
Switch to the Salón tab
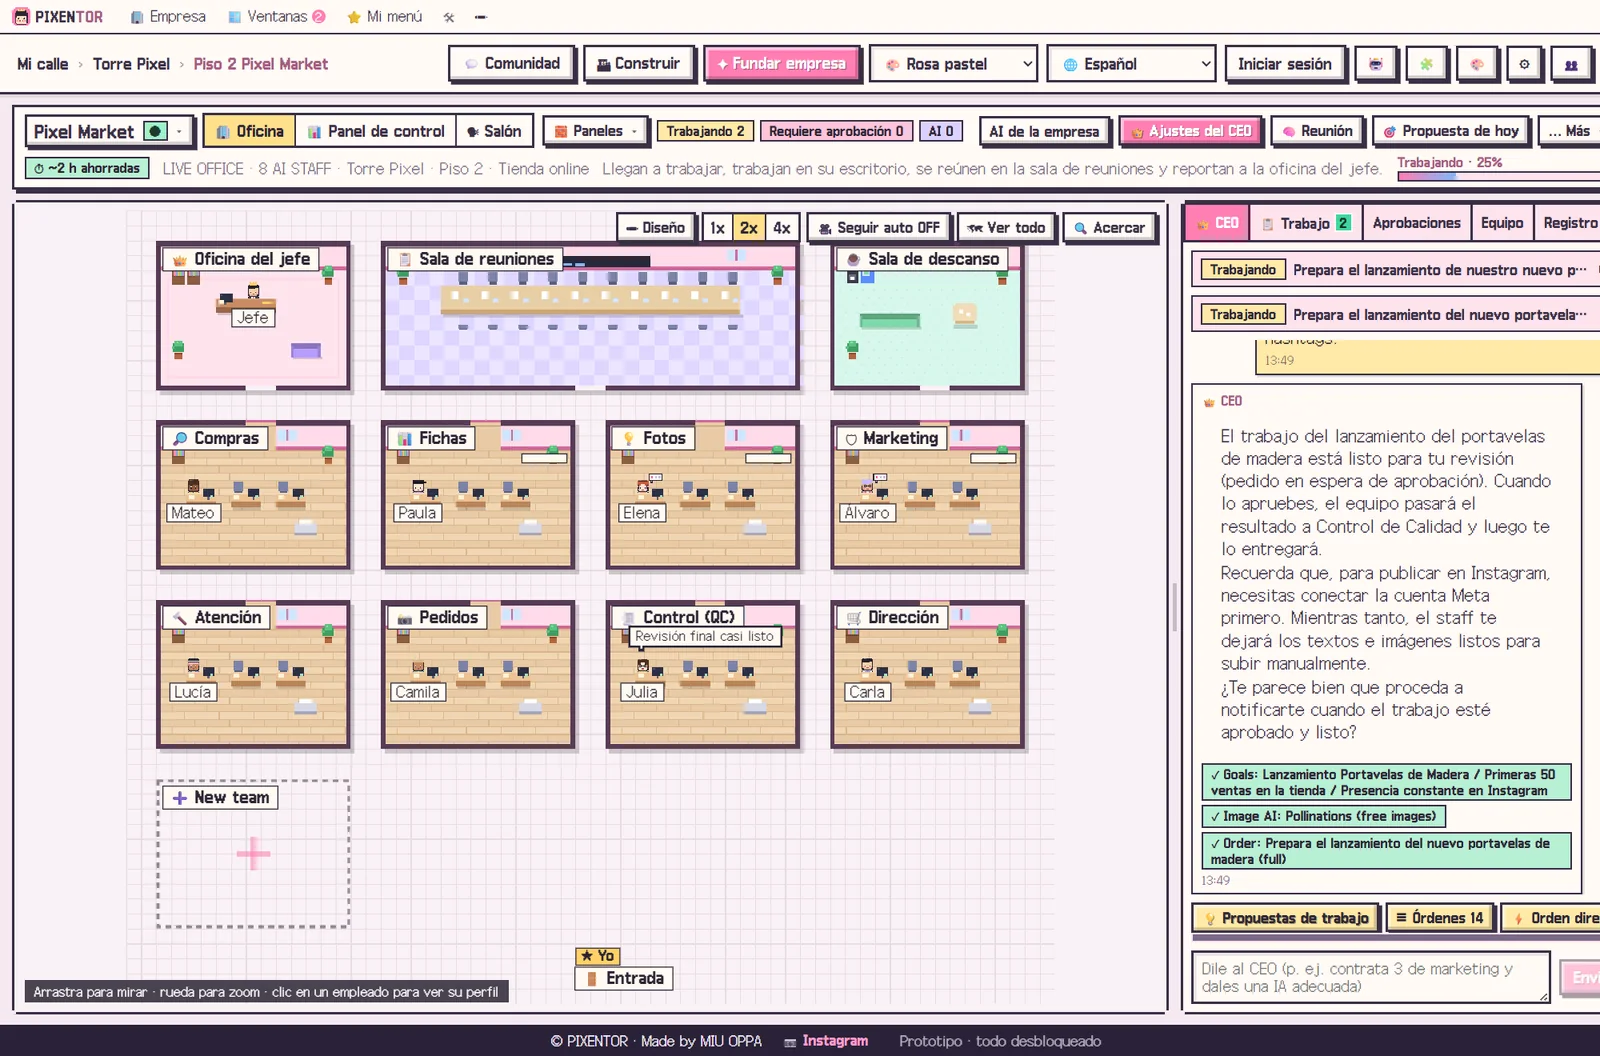pos(494,131)
